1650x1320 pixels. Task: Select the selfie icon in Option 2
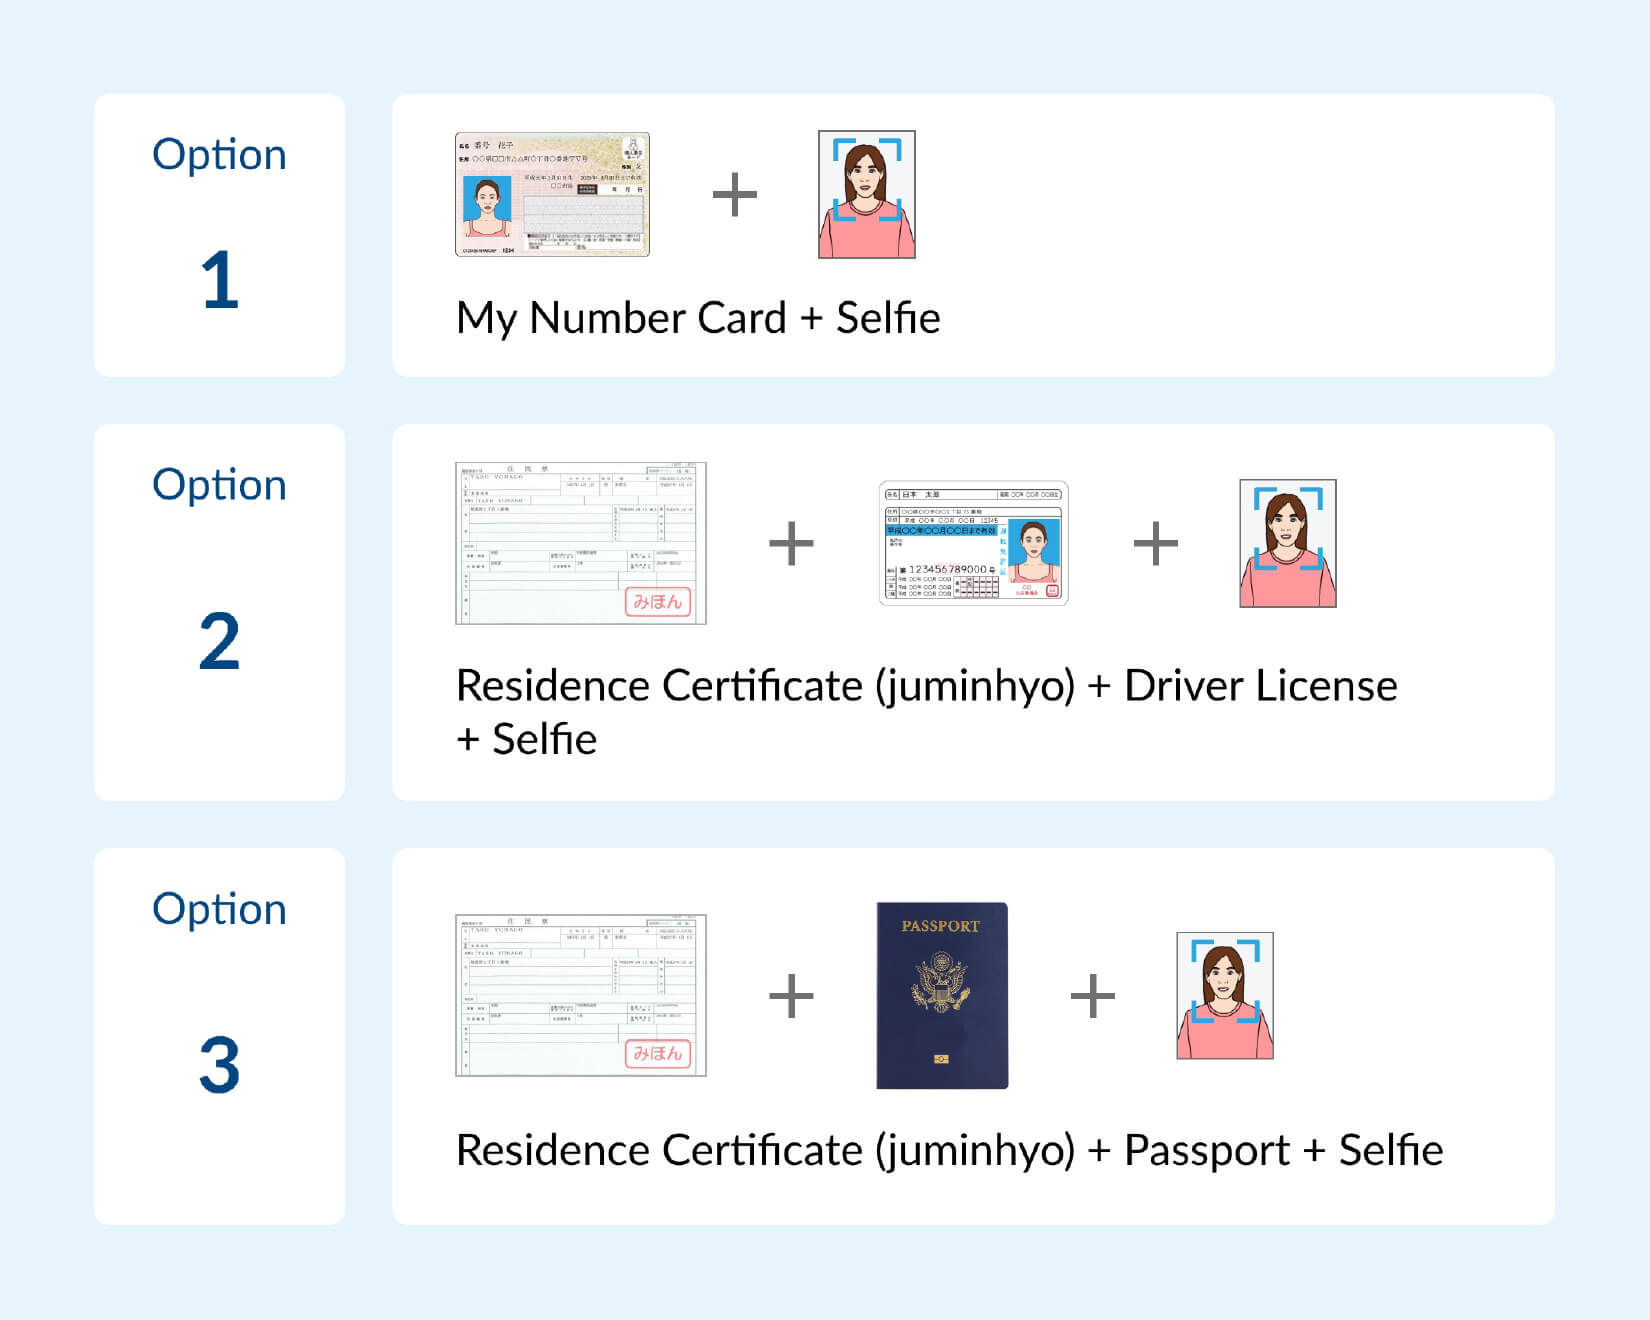pos(1287,543)
